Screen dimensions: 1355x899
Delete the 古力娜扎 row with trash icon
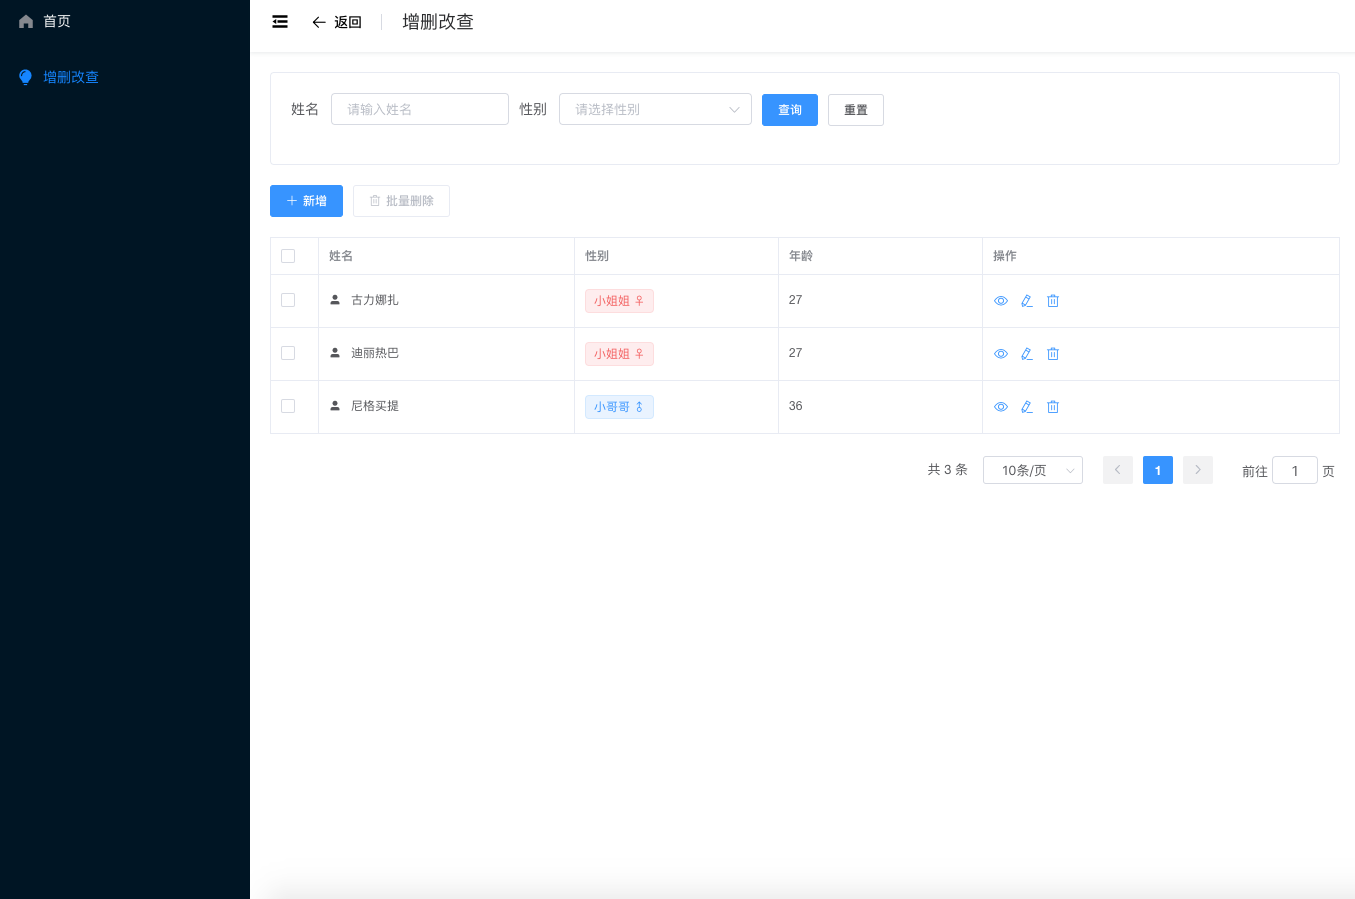[1053, 301]
